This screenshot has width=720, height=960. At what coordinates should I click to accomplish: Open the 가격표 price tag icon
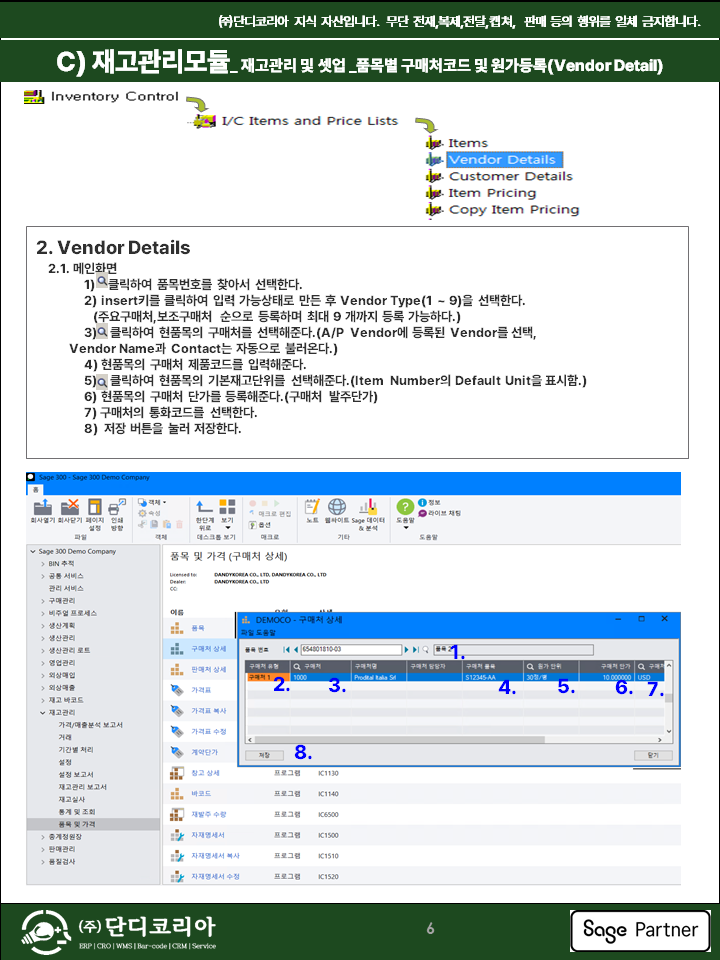[177, 690]
